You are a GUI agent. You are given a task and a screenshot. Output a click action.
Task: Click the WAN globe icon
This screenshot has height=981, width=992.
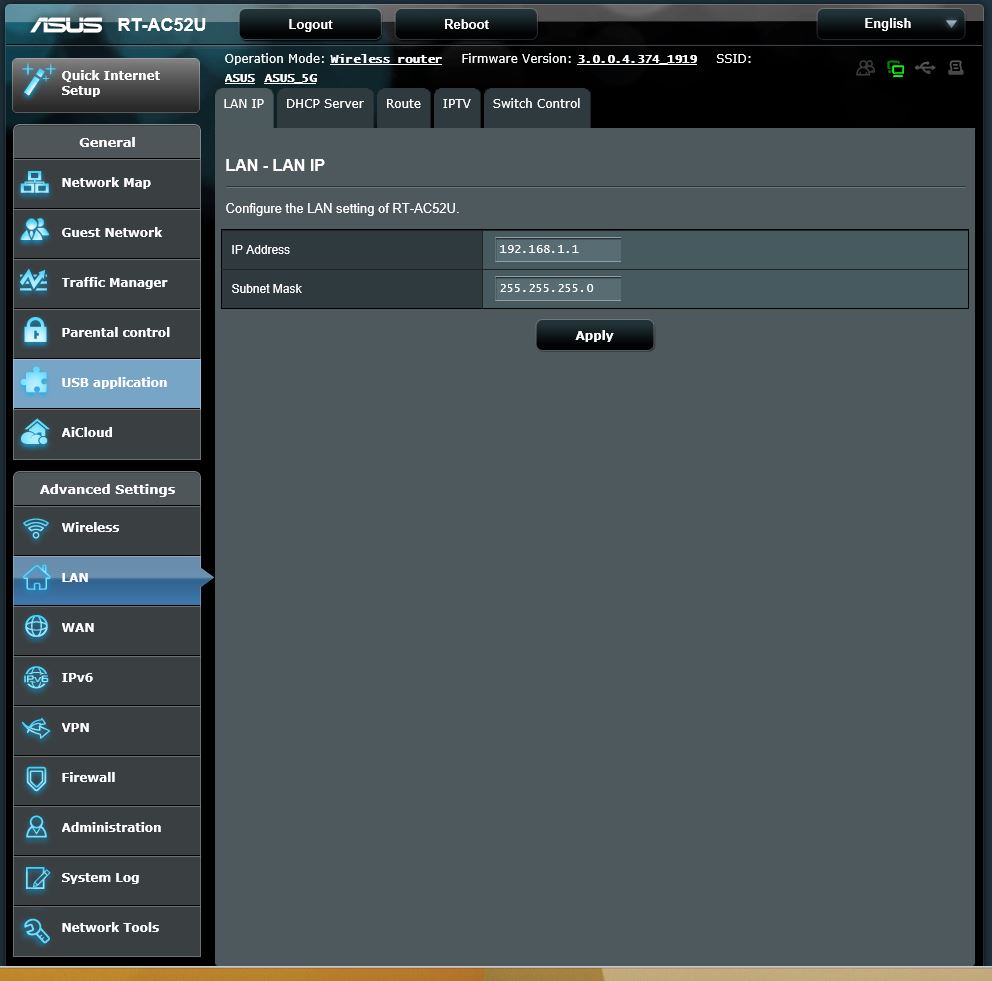(x=36, y=627)
